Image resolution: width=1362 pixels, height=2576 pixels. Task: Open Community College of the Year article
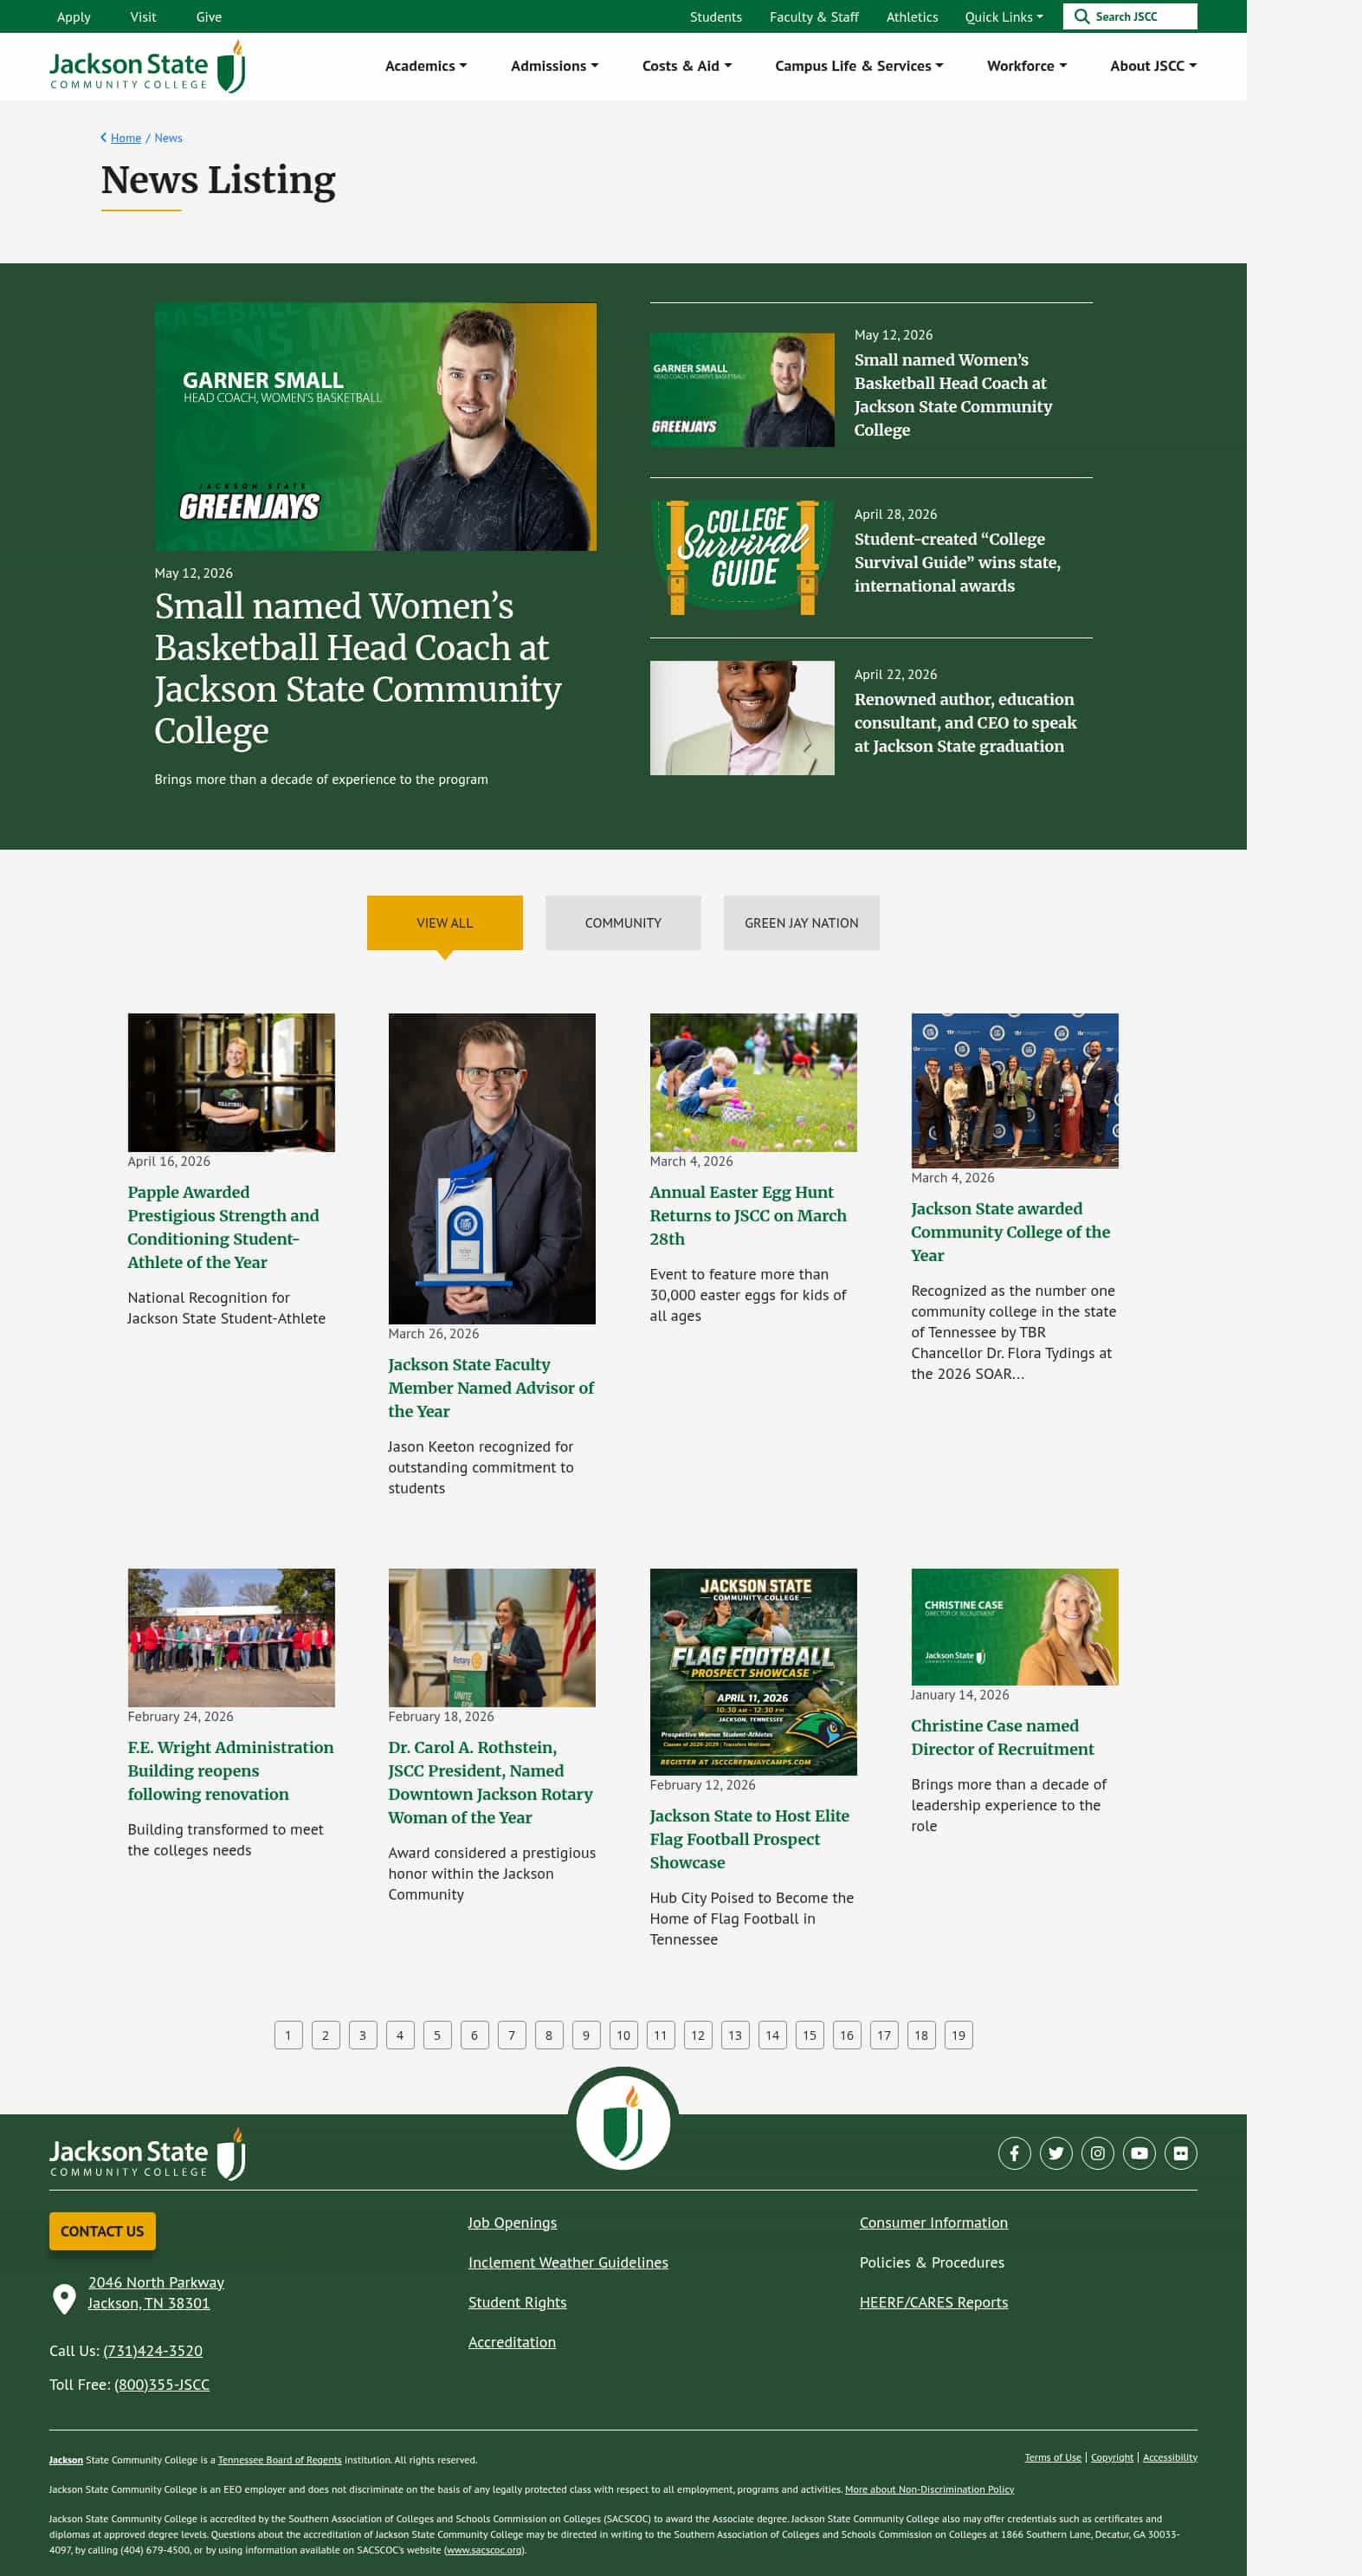point(1011,1232)
